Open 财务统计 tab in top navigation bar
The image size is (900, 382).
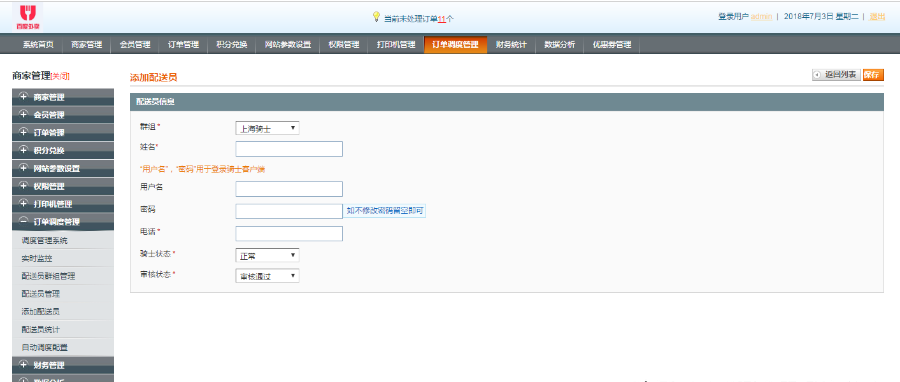511,45
